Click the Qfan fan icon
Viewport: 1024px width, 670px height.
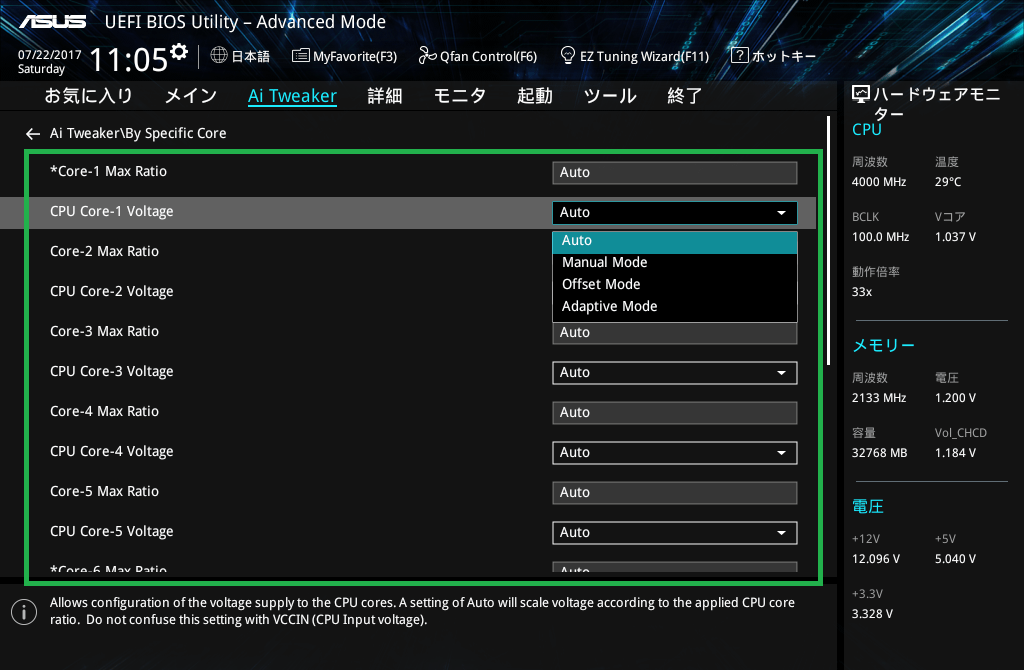tap(427, 56)
